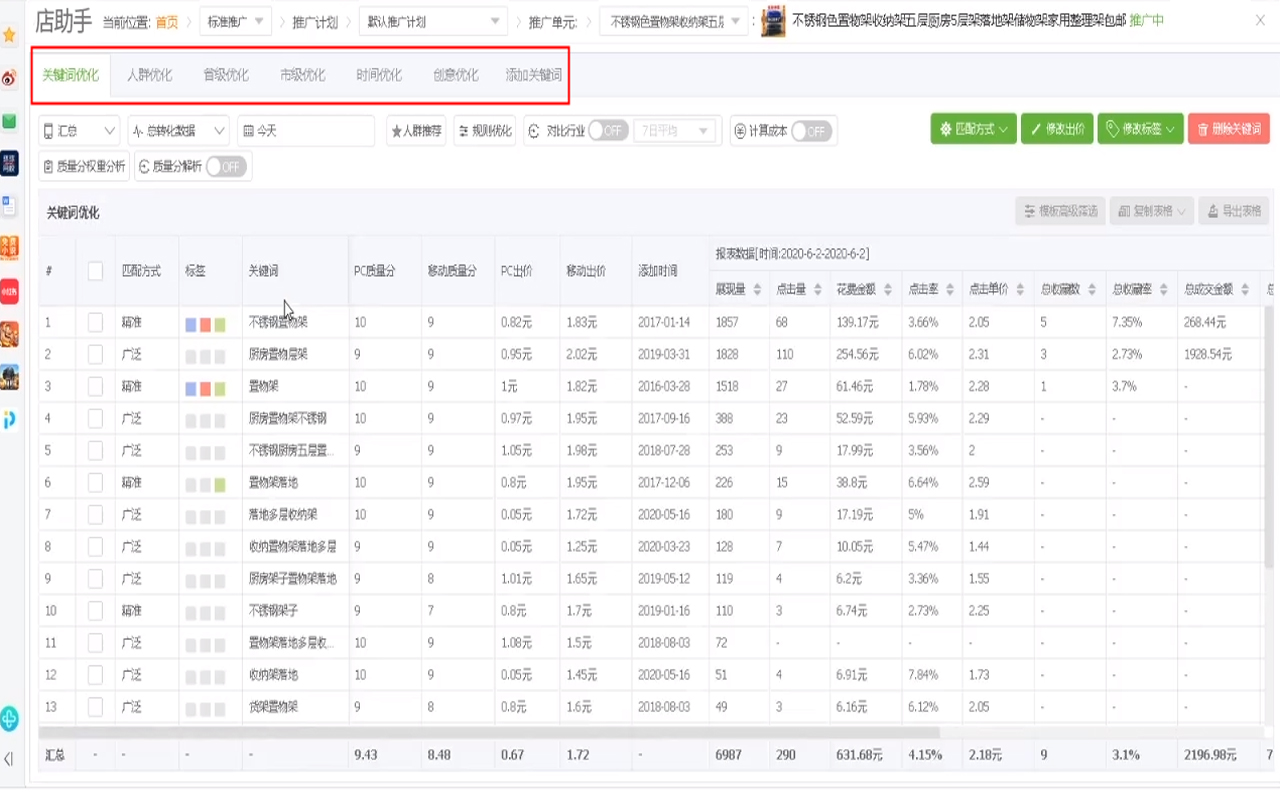The height and width of the screenshot is (800, 1280).
Task: Switch to 添加关键词 tab
Action: pos(534,76)
